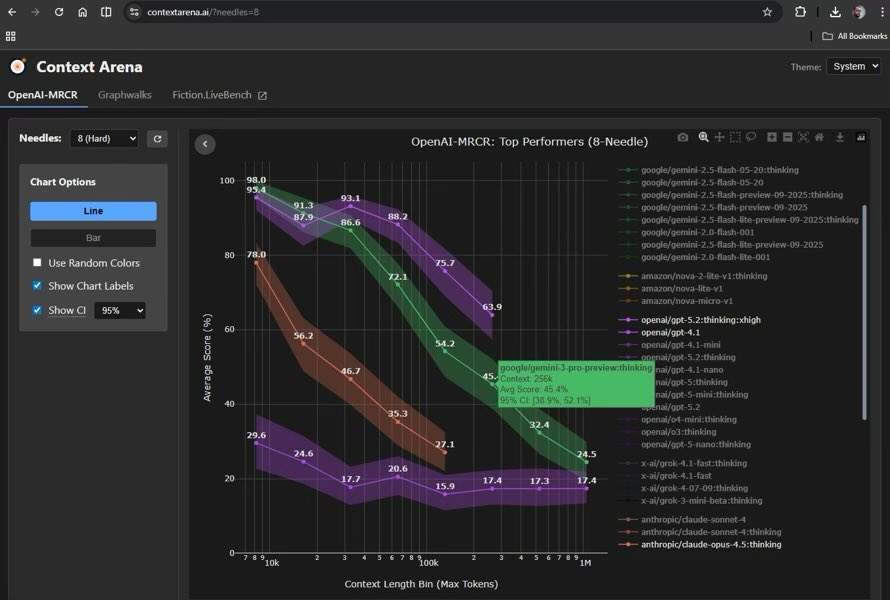This screenshot has height=600, width=890.
Task: Click the 78.0 data point on orange line
Action: 256,263
